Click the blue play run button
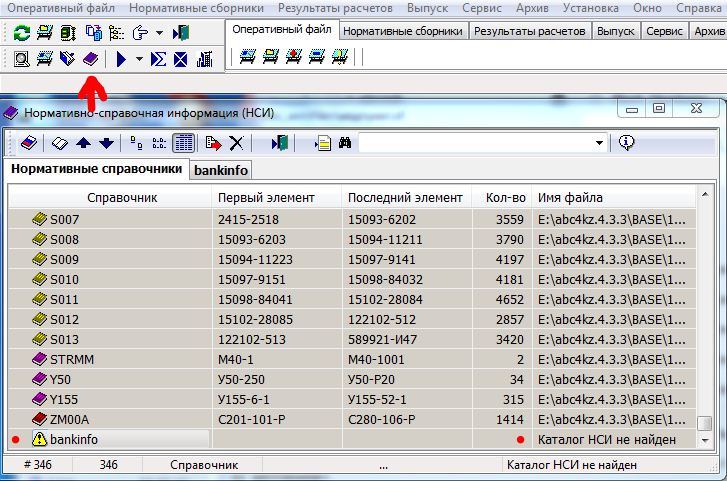Viewport: 727px width, 481px height. tap(120, 60)
